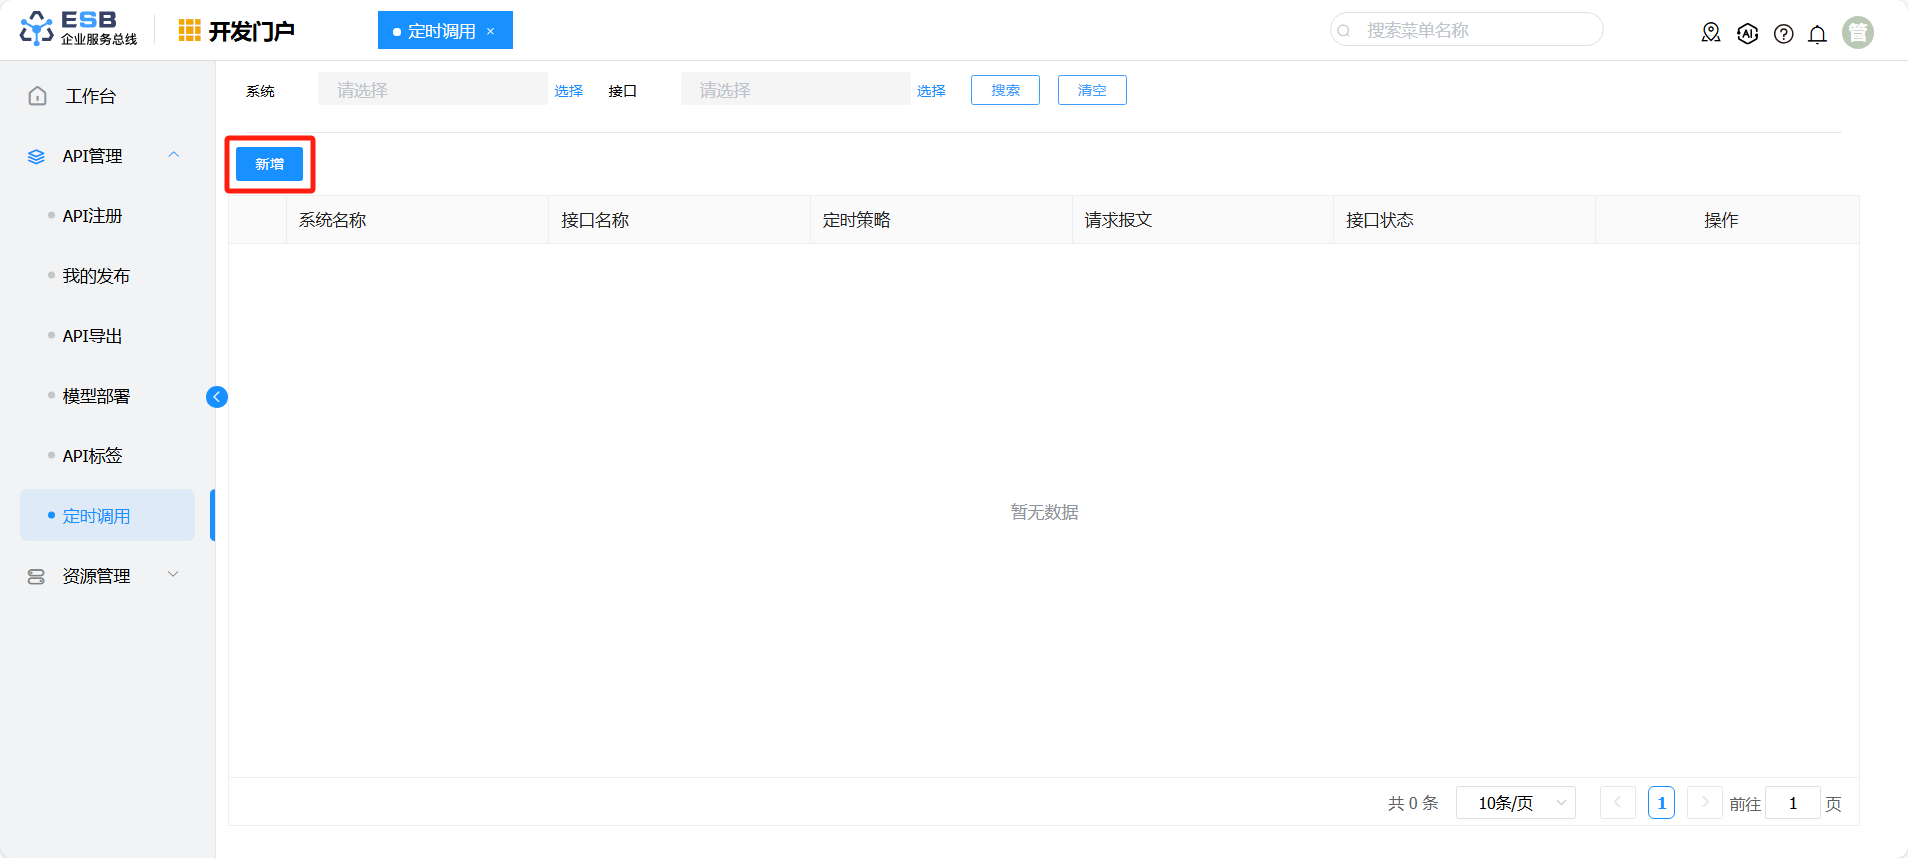Open the notification bell
1908x858 pixels.
[x=1817, y=34]
